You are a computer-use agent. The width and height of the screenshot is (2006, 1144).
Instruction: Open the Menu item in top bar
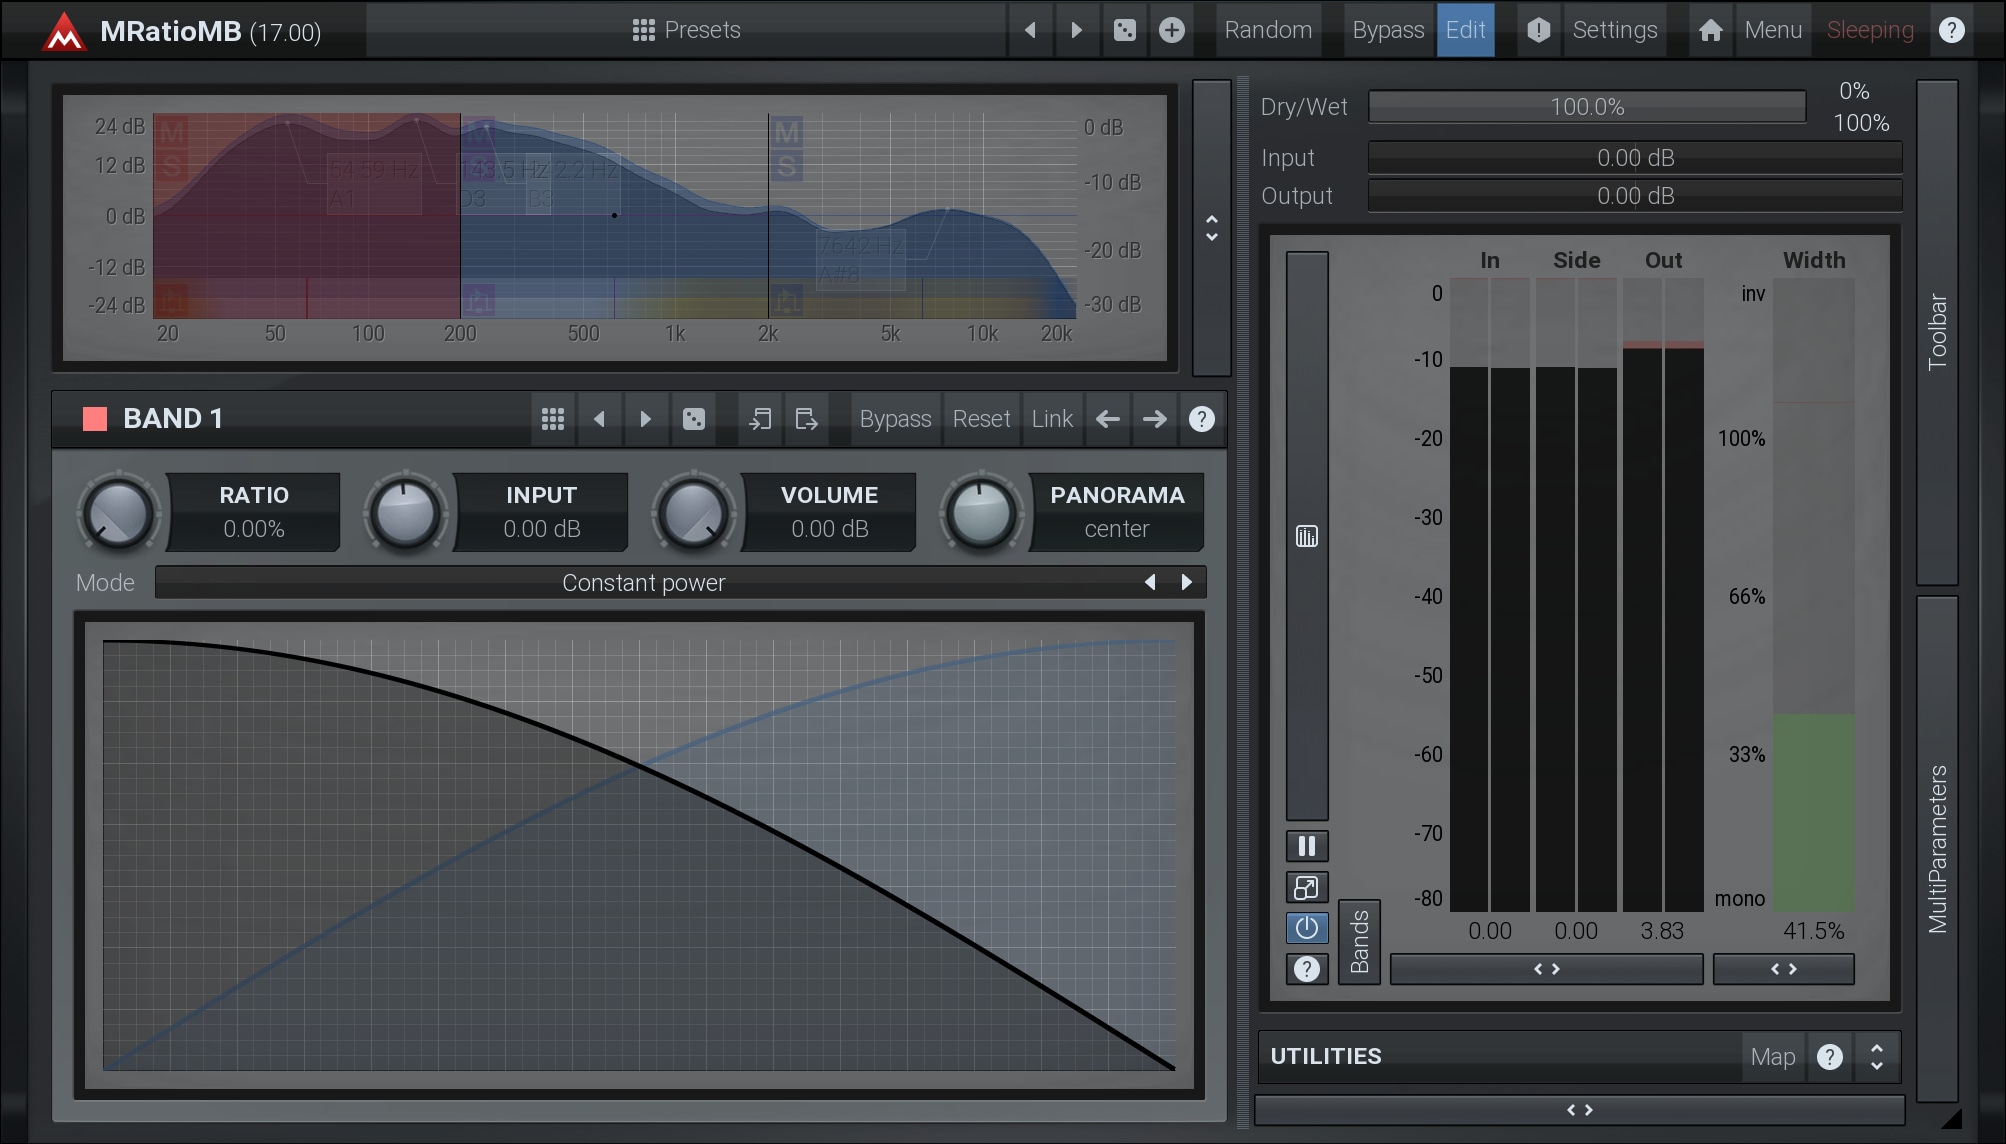pyautogui.click(x=1772, y=30)
